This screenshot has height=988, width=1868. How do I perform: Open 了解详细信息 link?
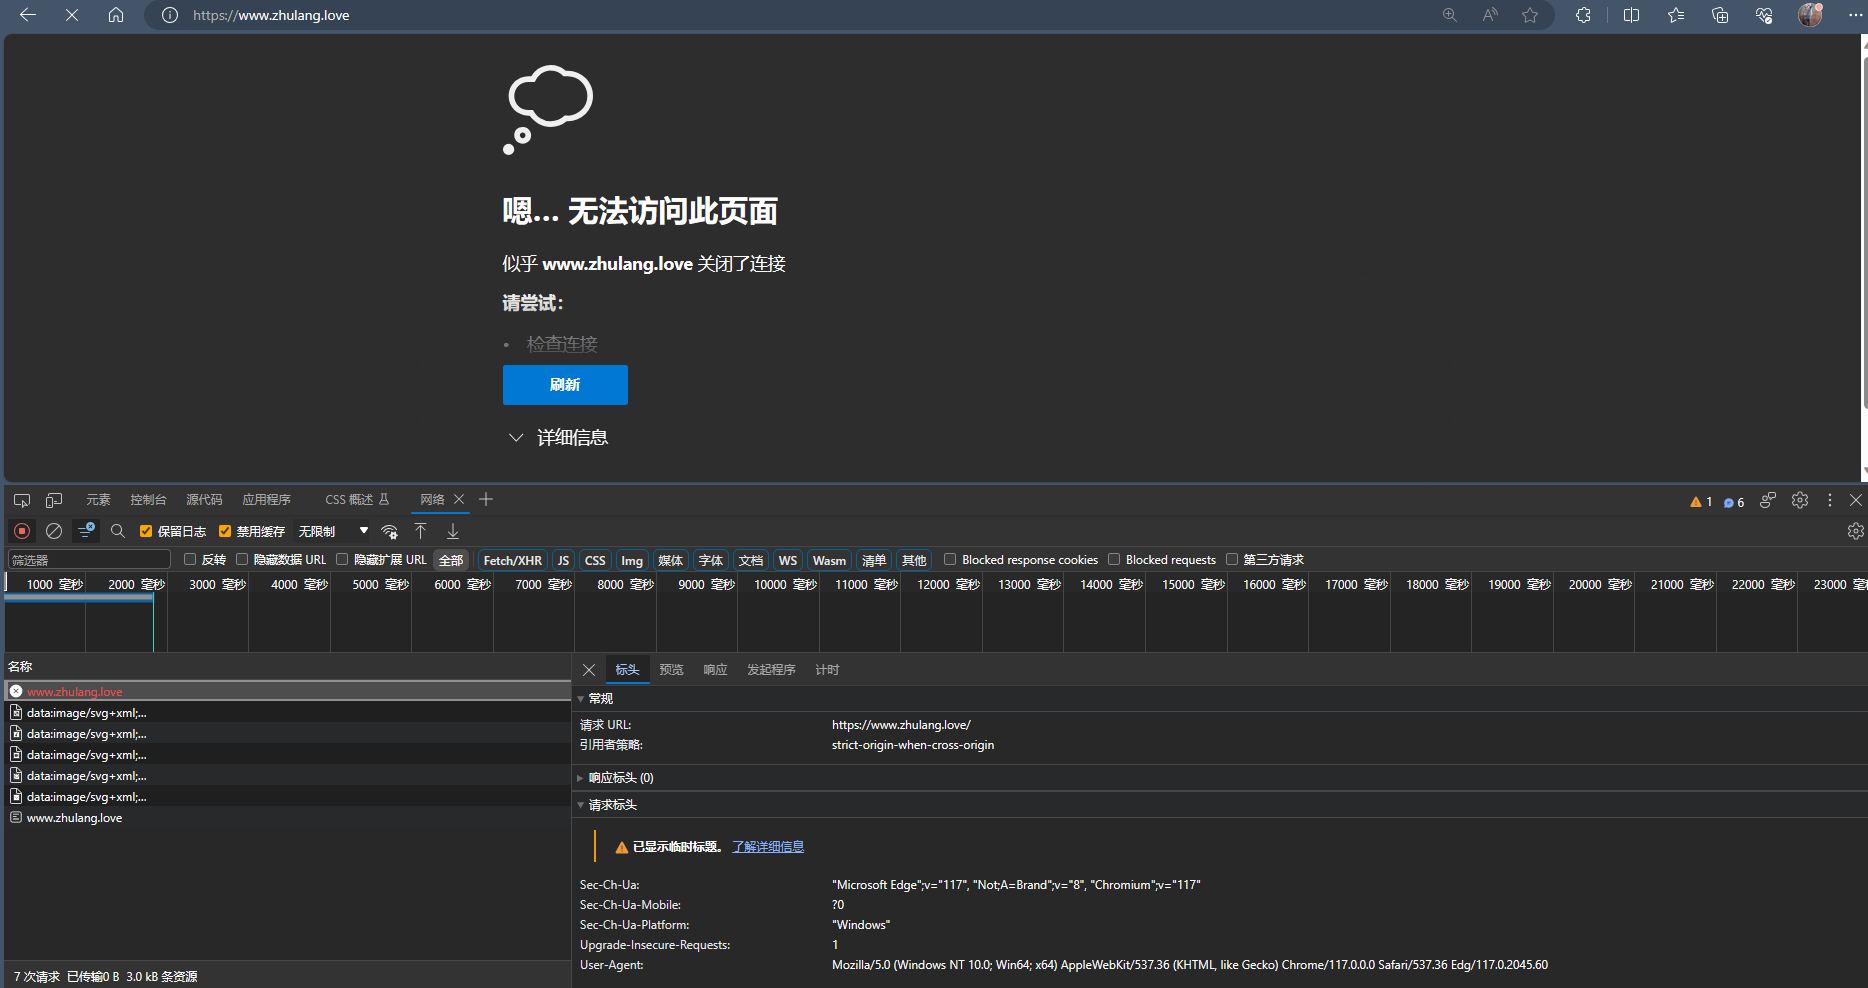click(768, 847)
